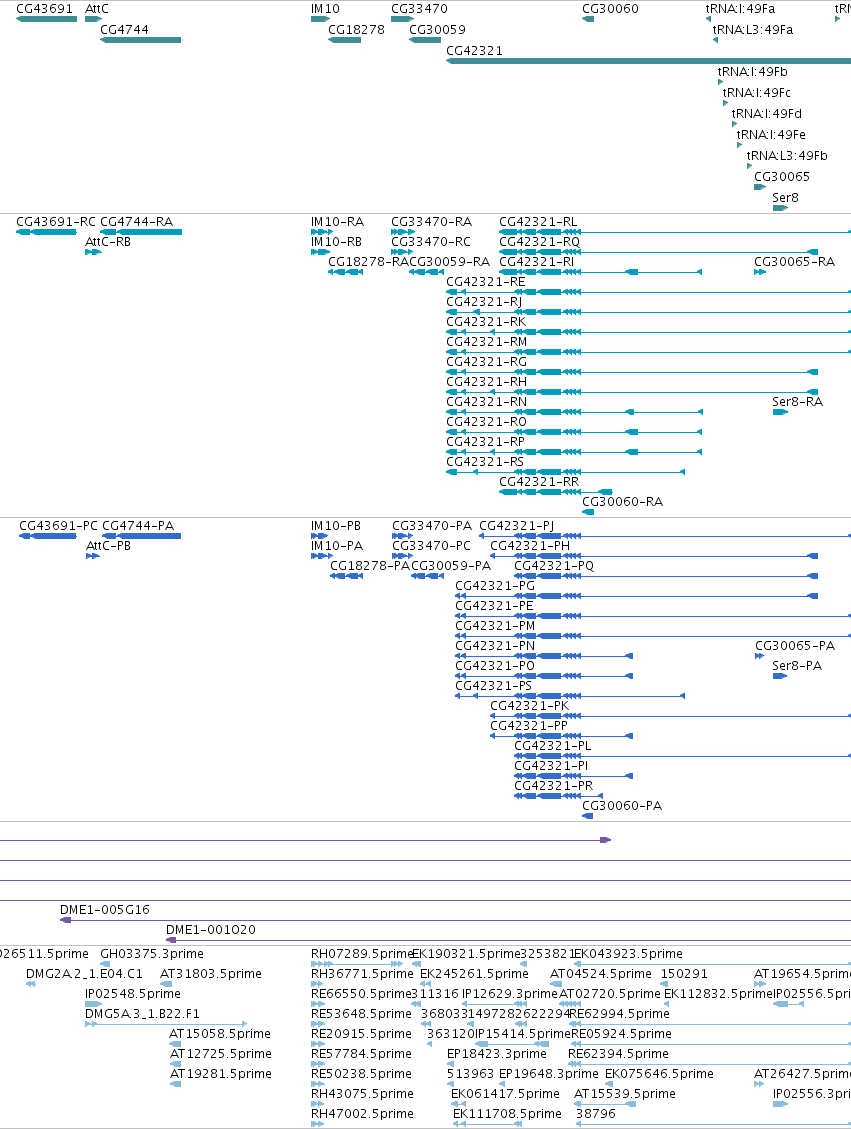Image resolution: width=851 pixels, height=1129 pixels.
Task: Select transcript CG42321-RJ
Action: pos(649,312)
